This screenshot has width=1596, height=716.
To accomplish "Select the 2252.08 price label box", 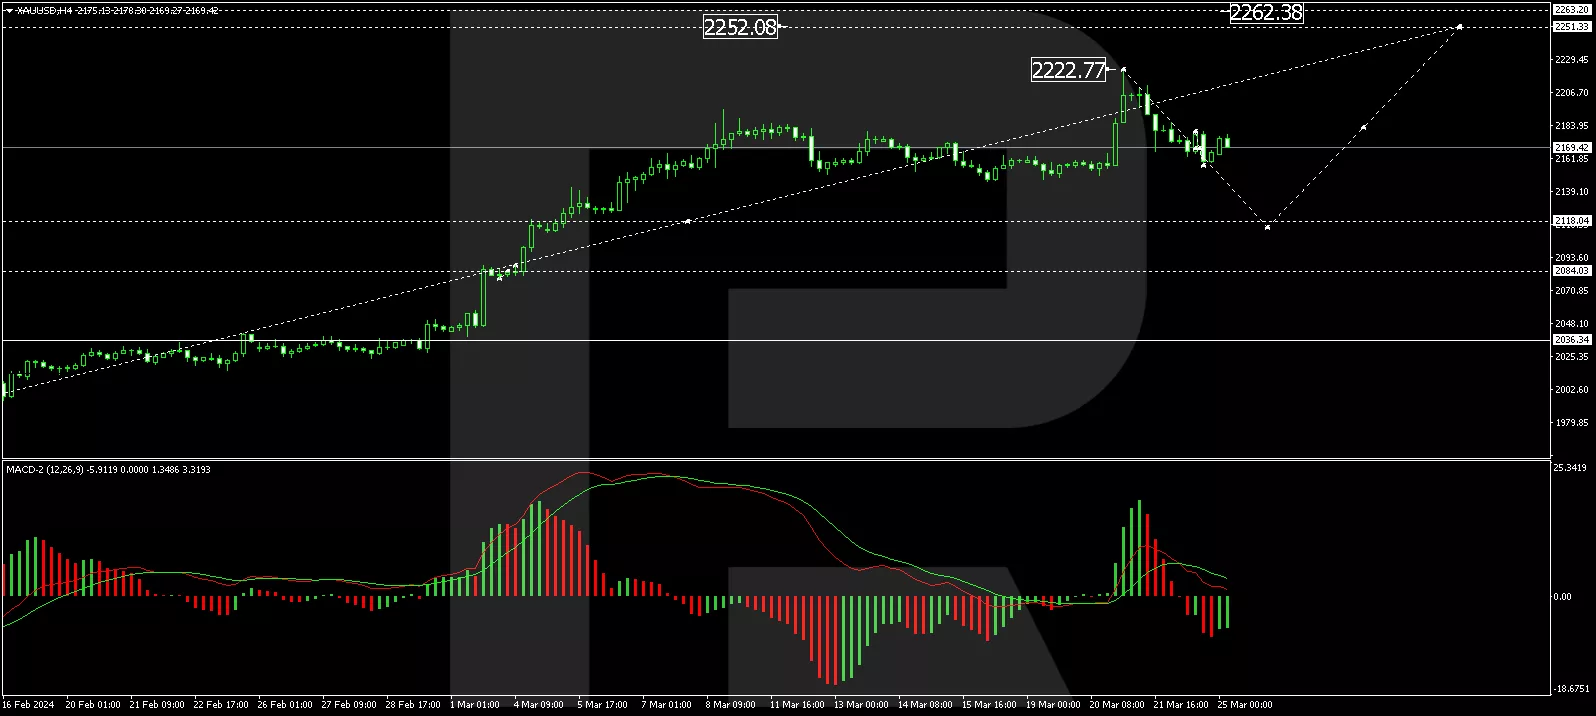I will [740, 27].
